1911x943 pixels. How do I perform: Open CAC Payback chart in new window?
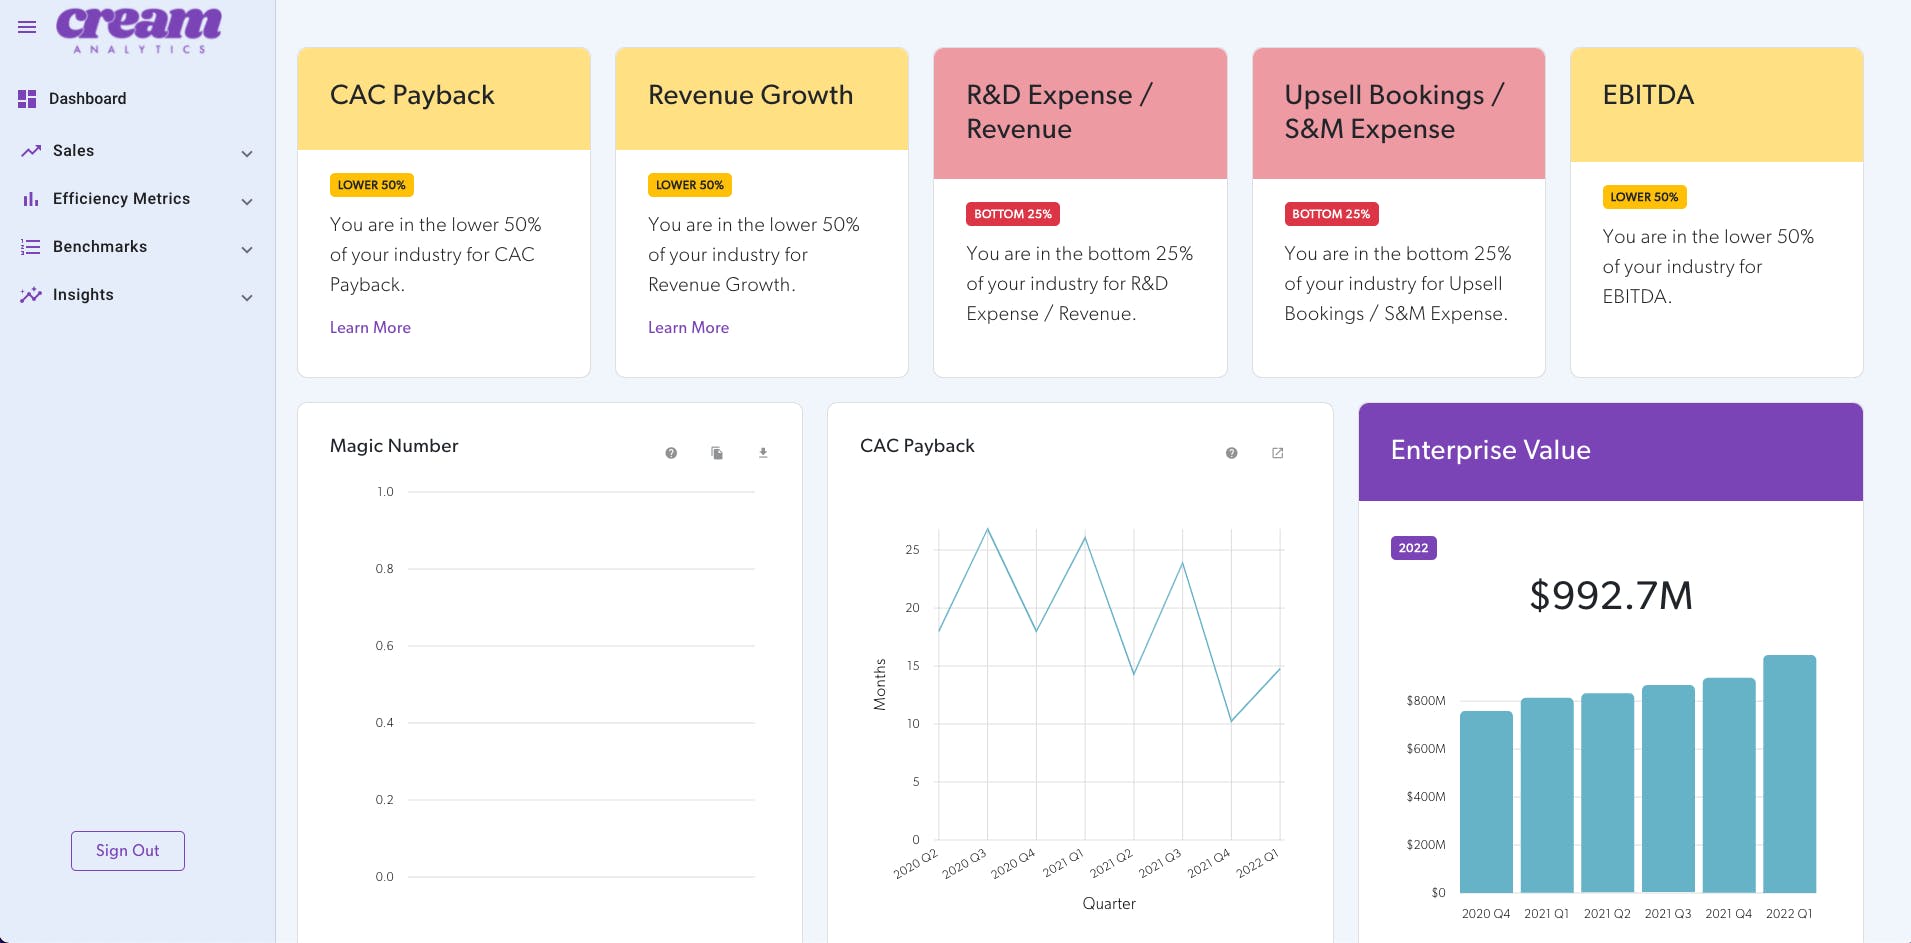coord(1277,453)
